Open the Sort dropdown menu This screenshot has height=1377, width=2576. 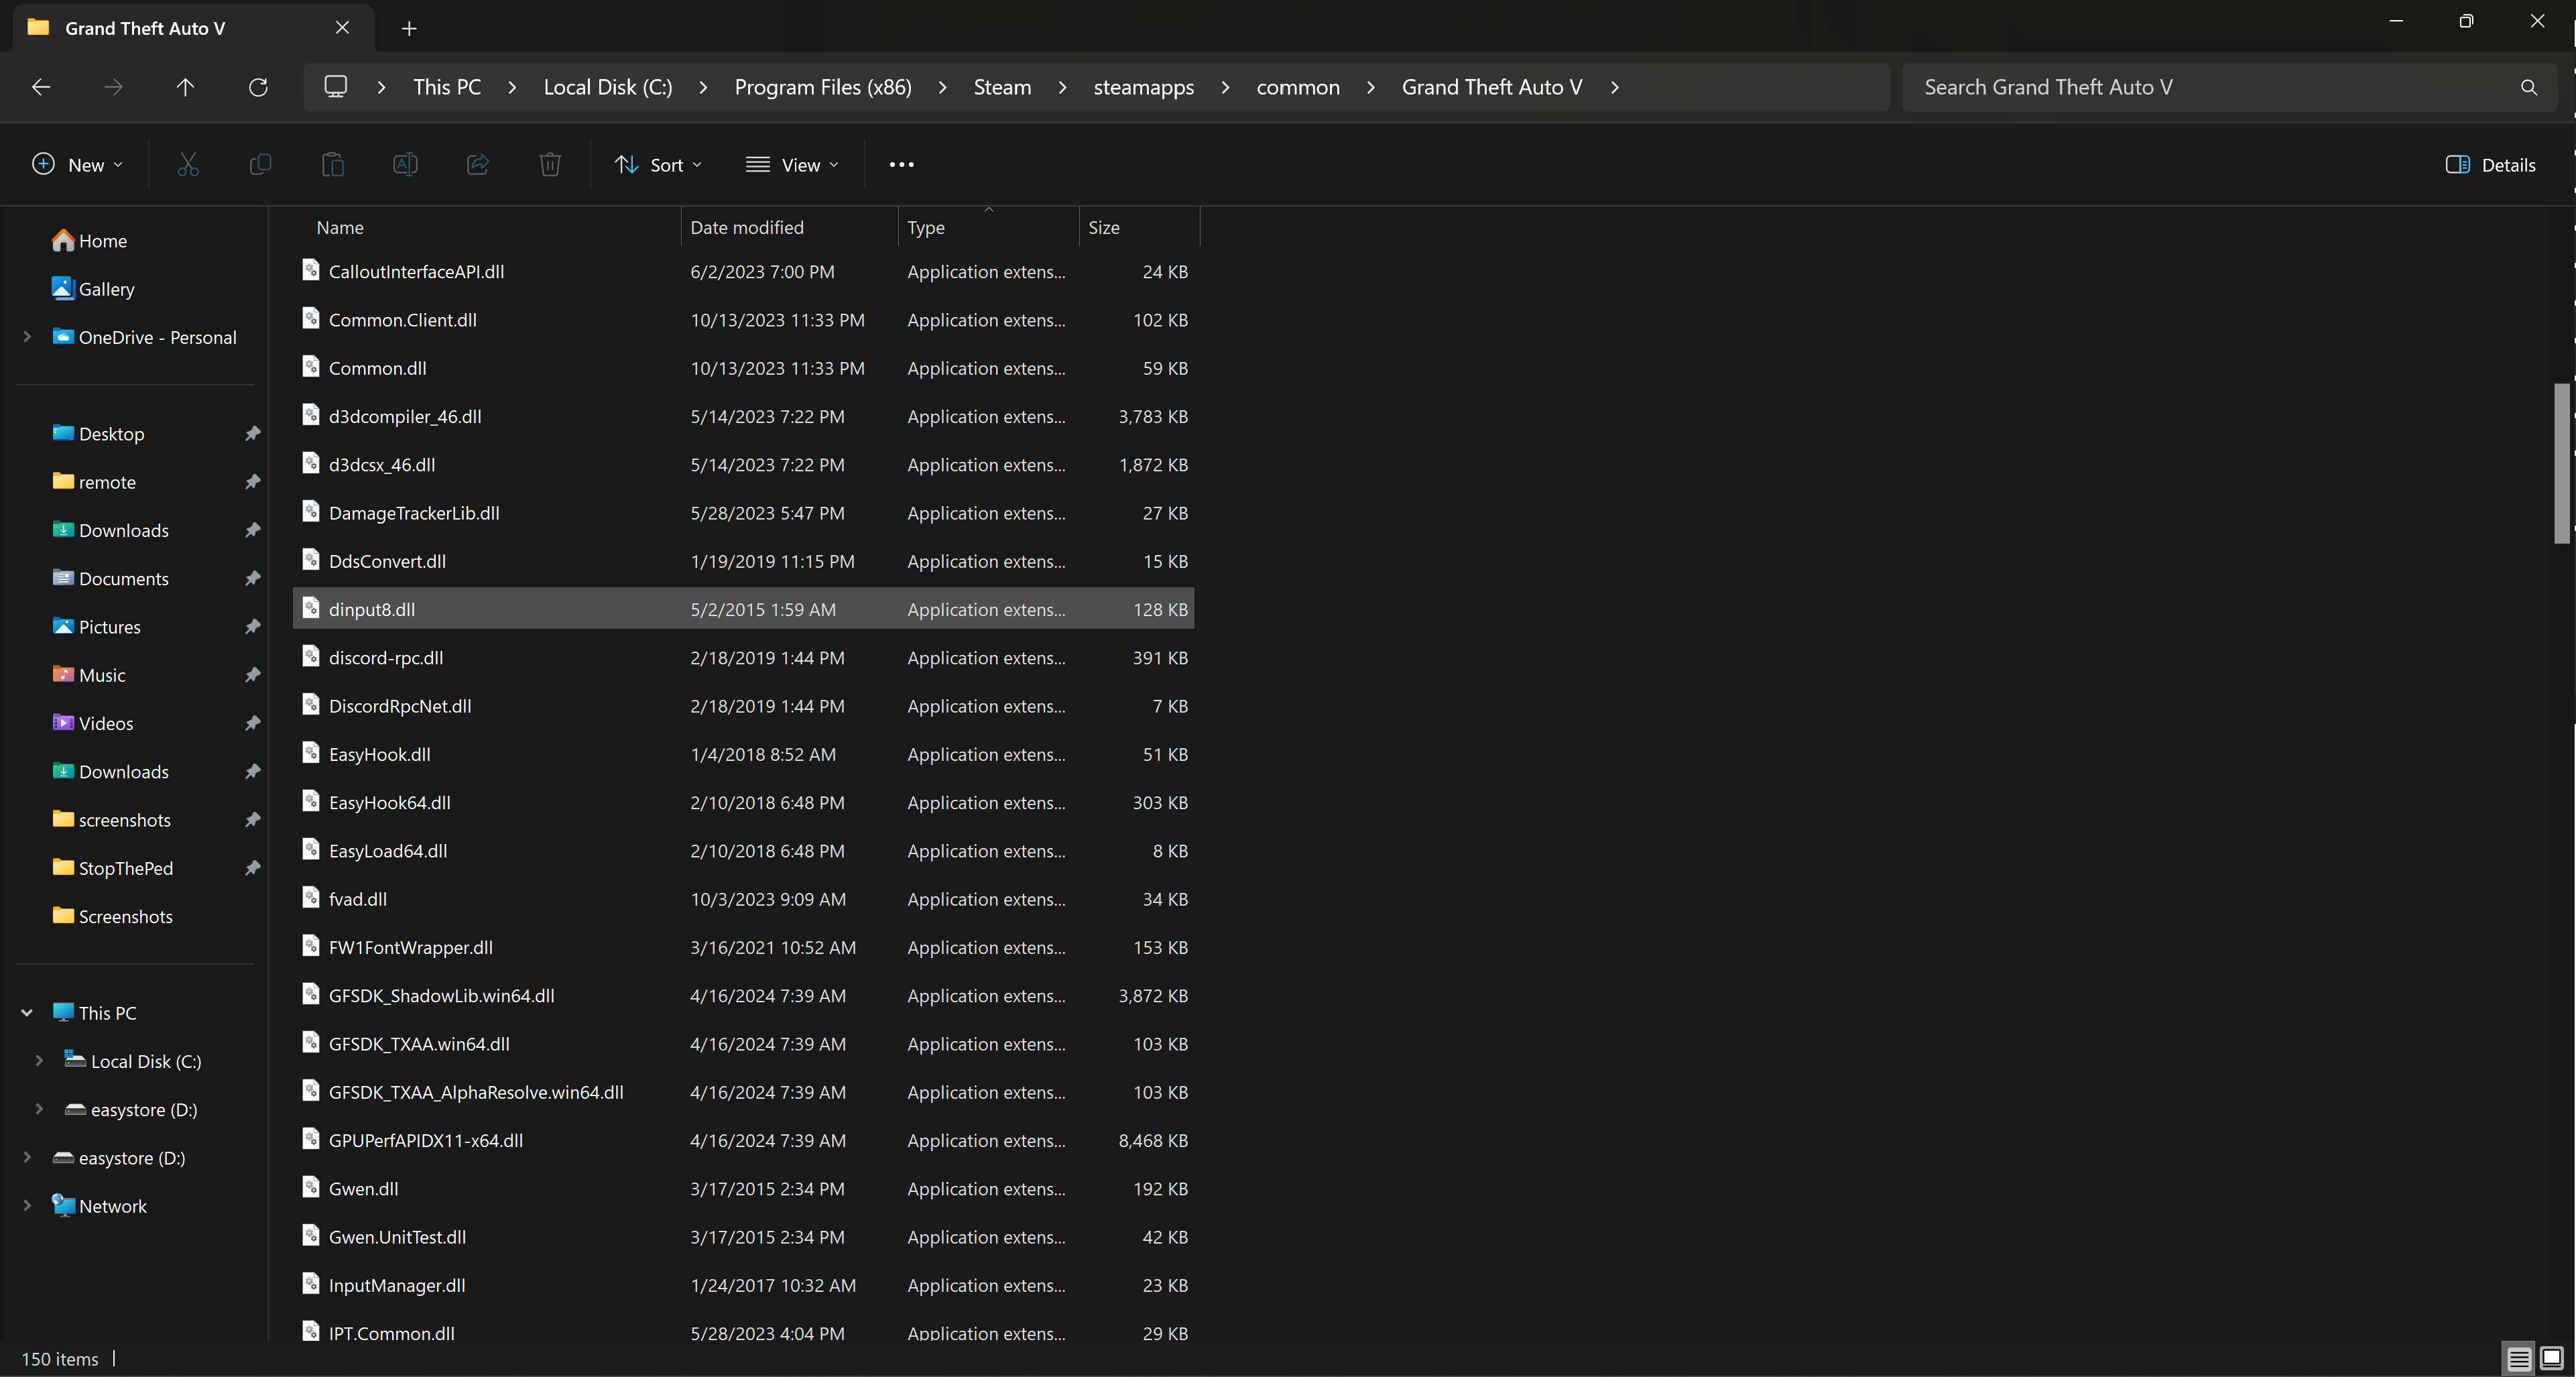point(658,165)
